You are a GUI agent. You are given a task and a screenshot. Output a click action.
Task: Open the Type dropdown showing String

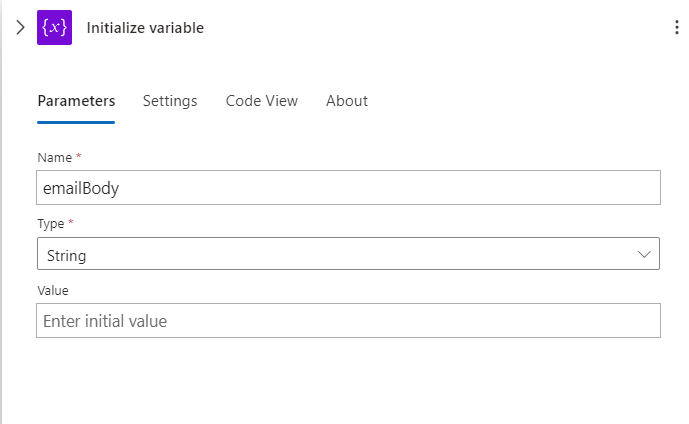point(340,254)
